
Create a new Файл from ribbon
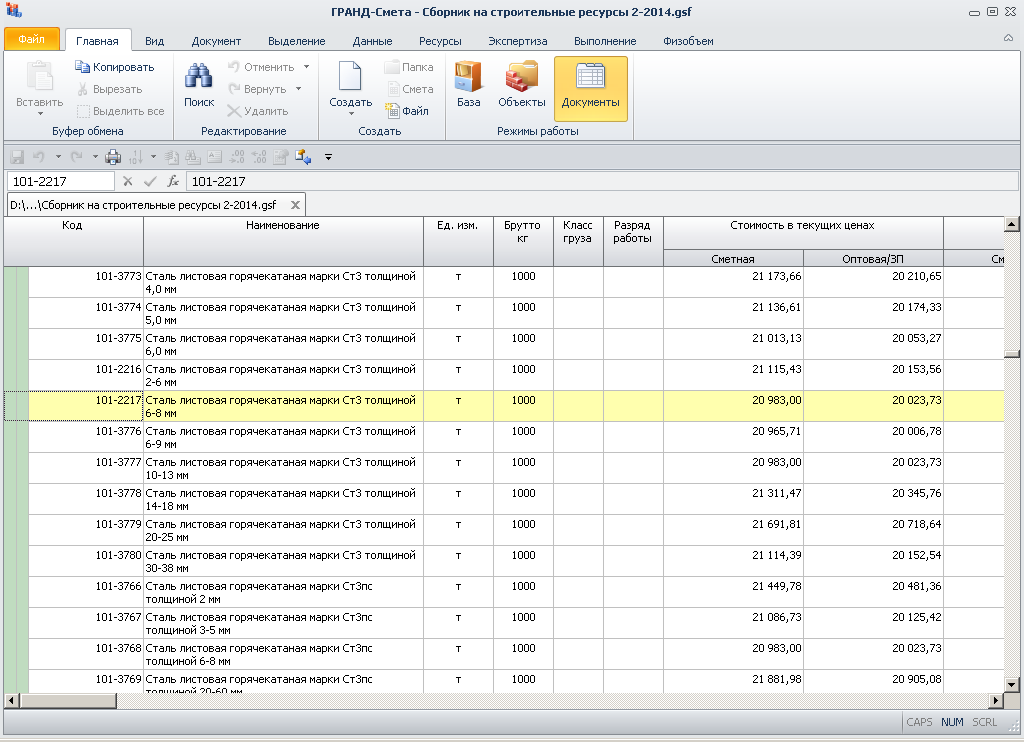point(407,111)
